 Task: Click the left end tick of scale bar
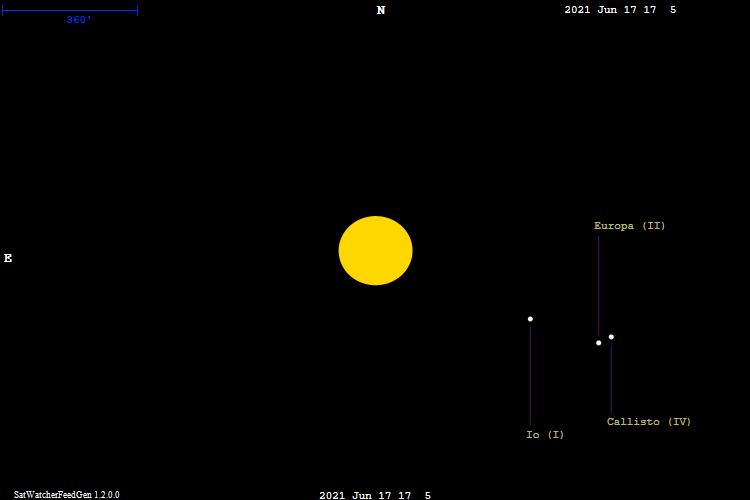click(3, 11)
